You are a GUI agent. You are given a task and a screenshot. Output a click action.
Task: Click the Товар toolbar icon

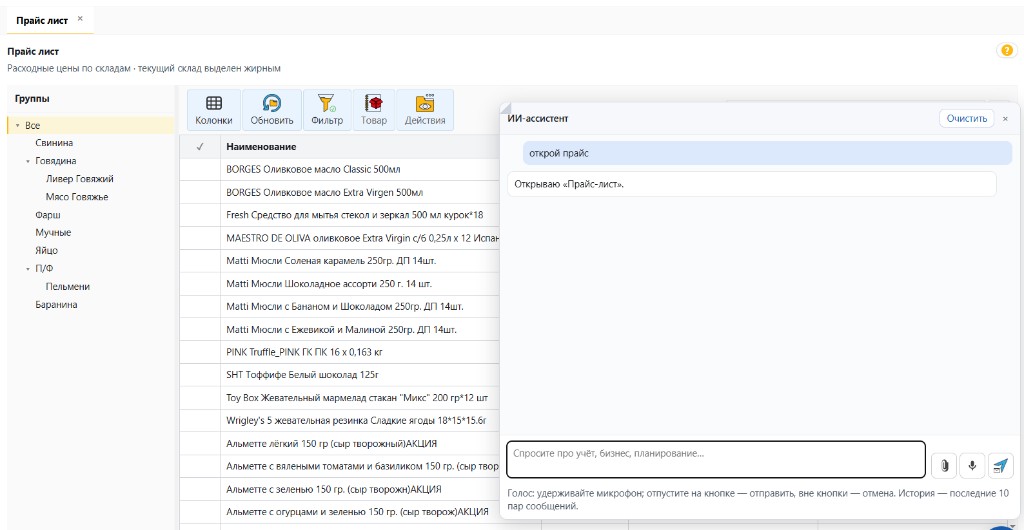(374, 110)
